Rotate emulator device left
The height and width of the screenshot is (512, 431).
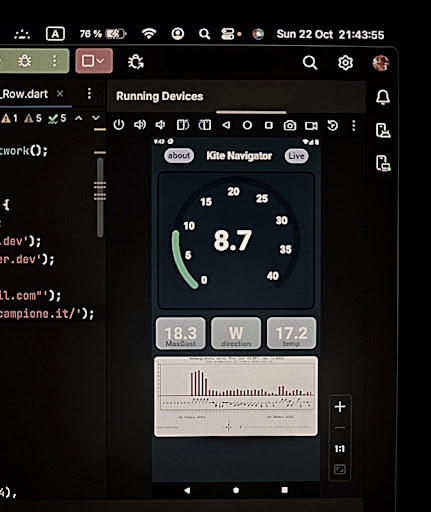[183, 125]
